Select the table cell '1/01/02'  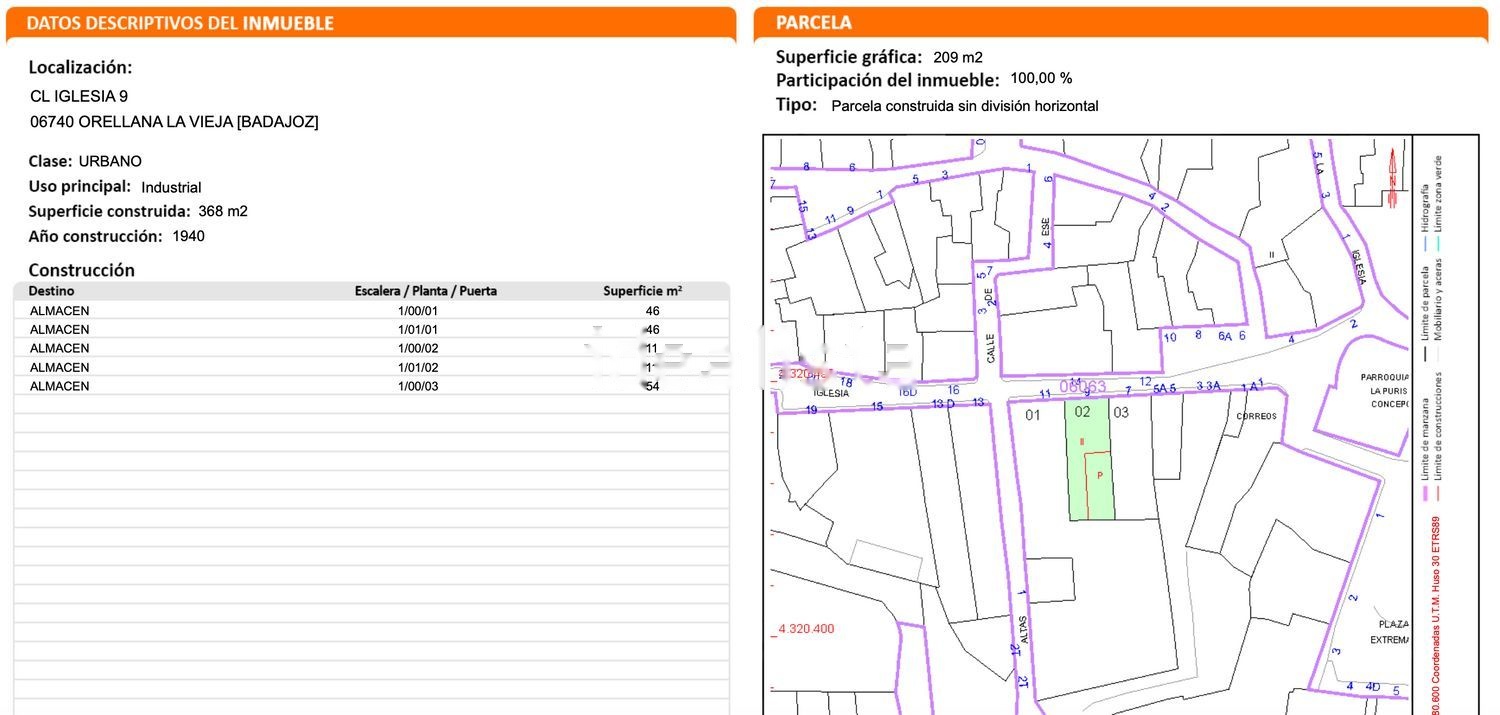(x=418, y=367)
